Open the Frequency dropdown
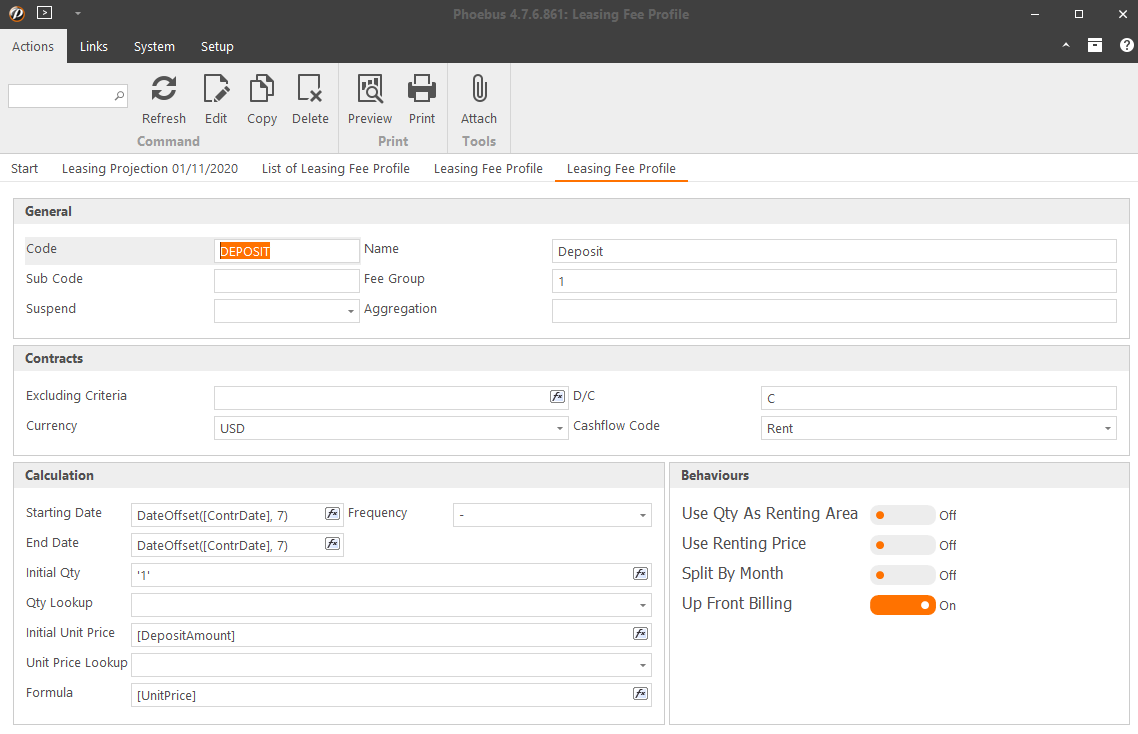Image resolution: width=1138 pixels, height=734 pixels. point(642,516)
